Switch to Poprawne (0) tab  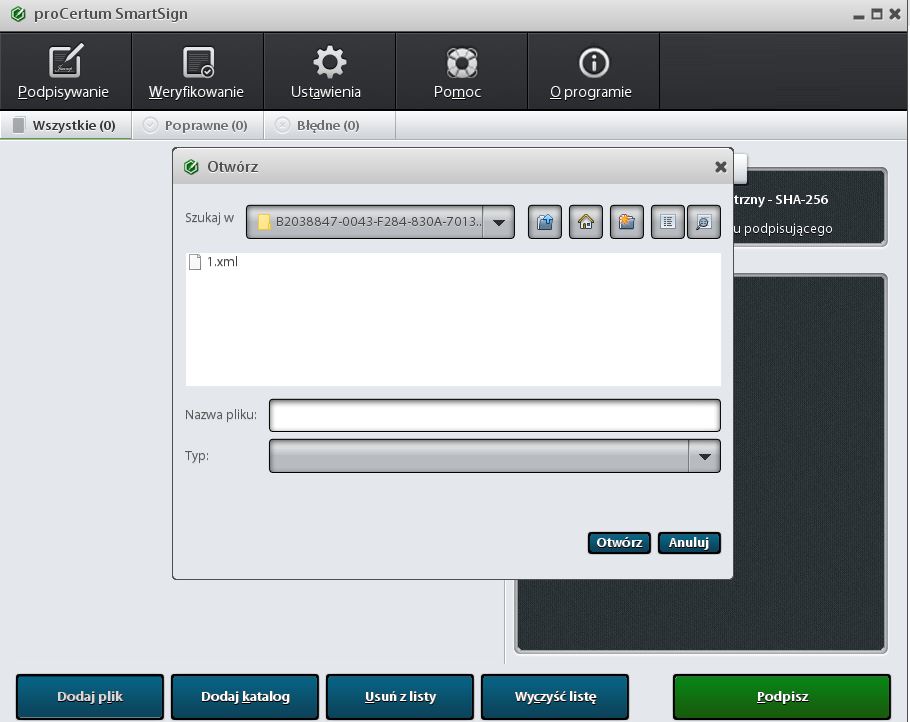tap(197, 125)
